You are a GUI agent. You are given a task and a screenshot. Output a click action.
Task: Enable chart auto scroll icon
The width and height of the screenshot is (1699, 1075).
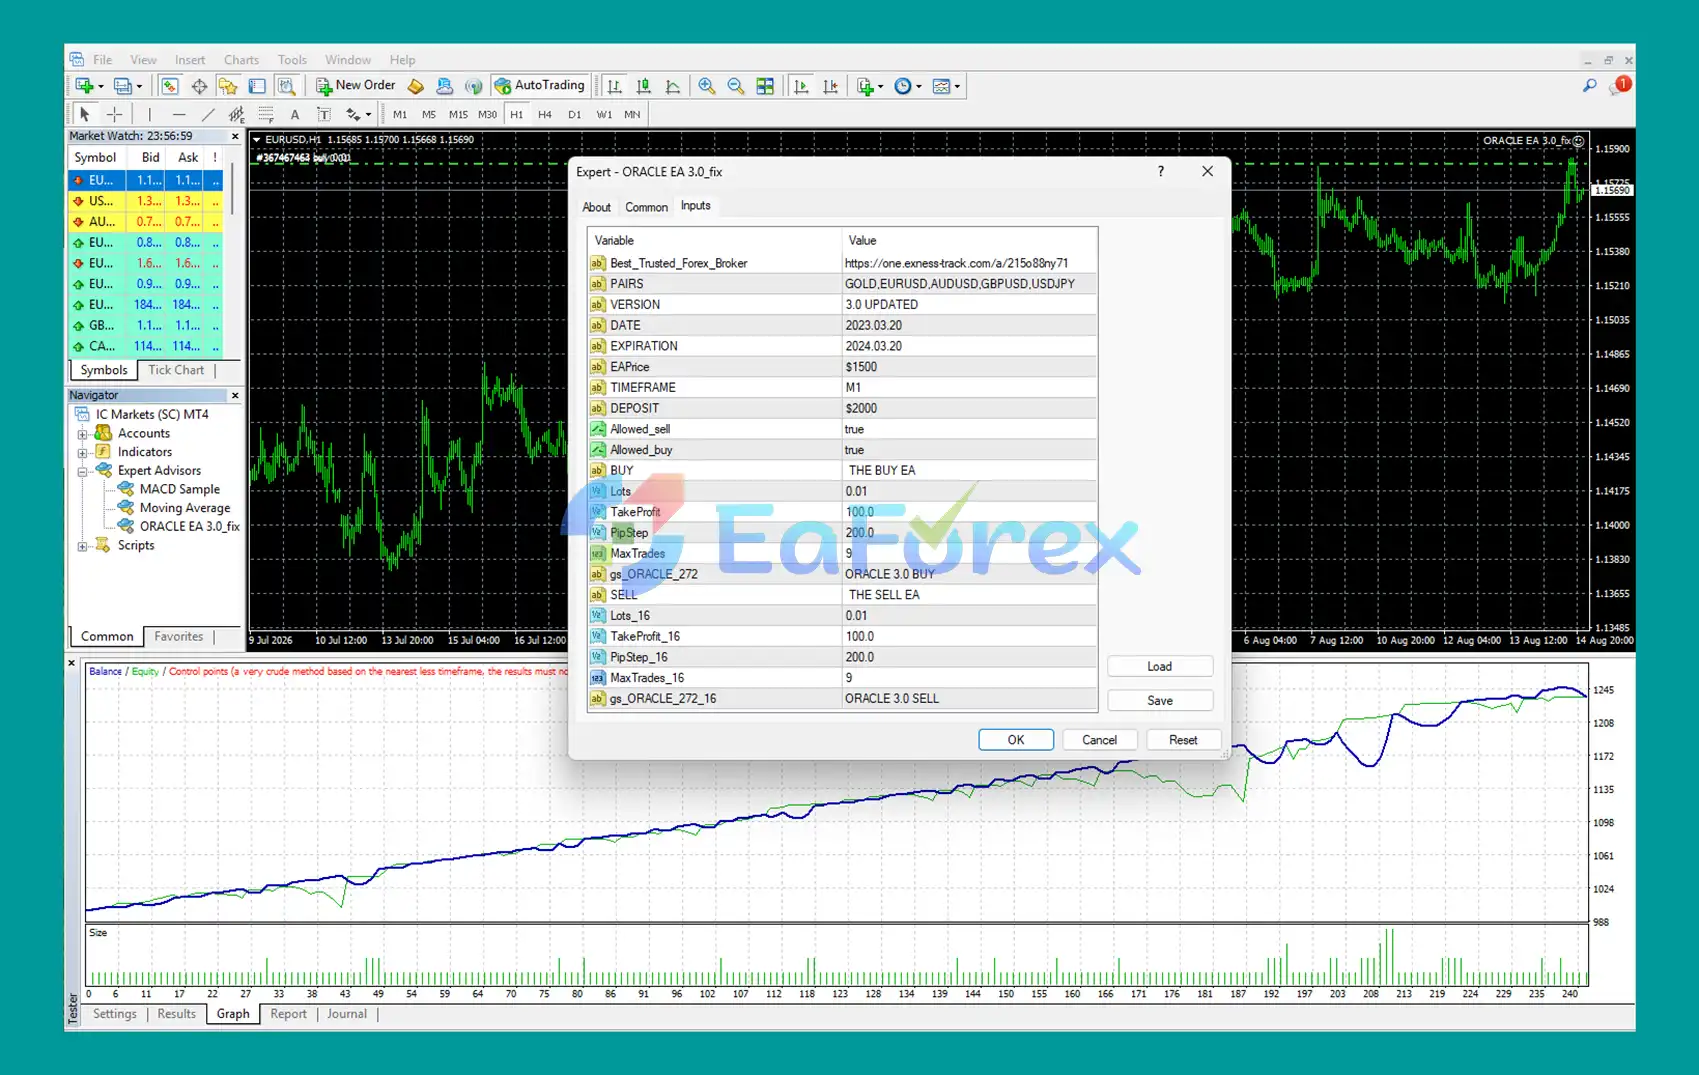tap(801, 86)
